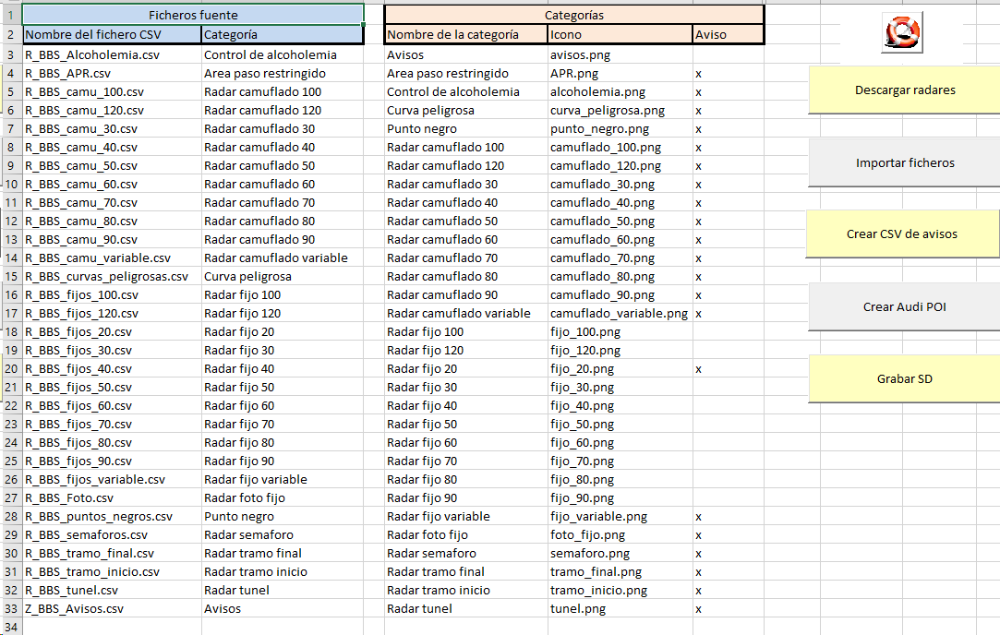
Task: Select the Ficheros fuente header cell
Action: 193,15
